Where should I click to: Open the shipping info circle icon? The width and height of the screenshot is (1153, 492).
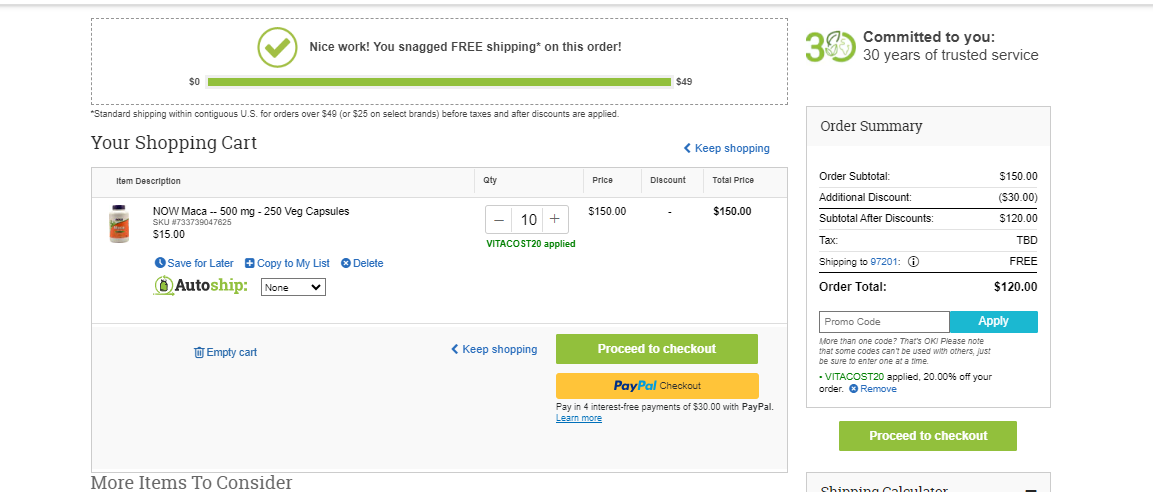coord(913,262)
